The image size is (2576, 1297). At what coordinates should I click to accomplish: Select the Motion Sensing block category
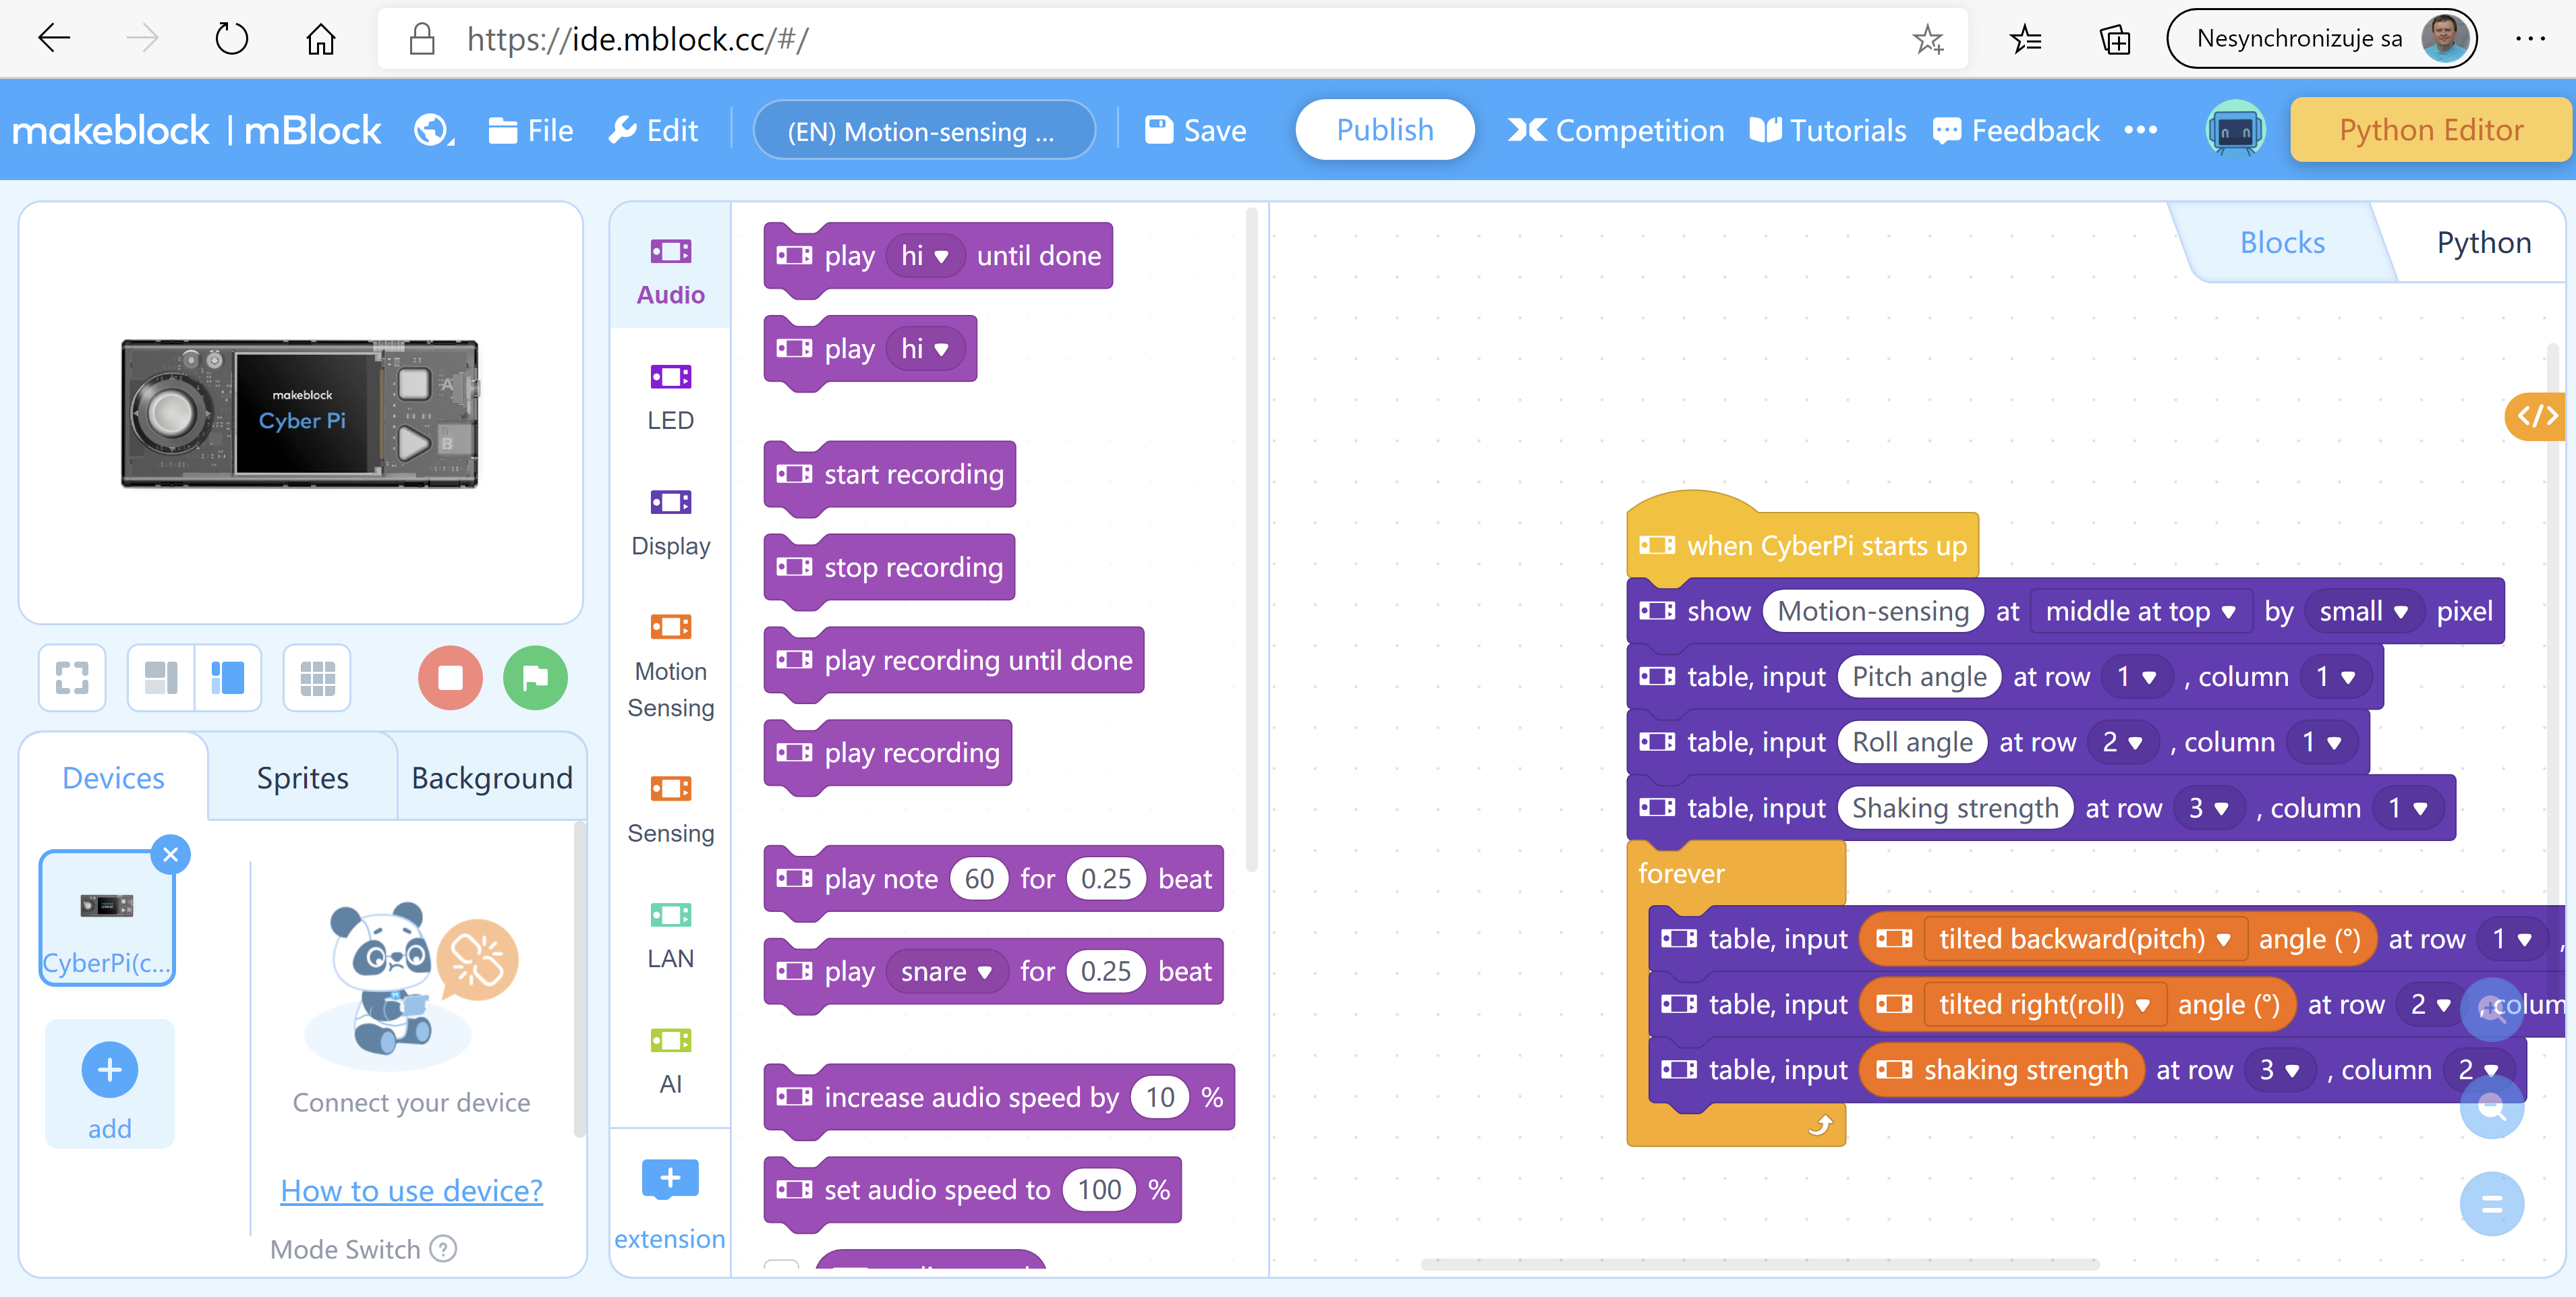coord(670,664)
